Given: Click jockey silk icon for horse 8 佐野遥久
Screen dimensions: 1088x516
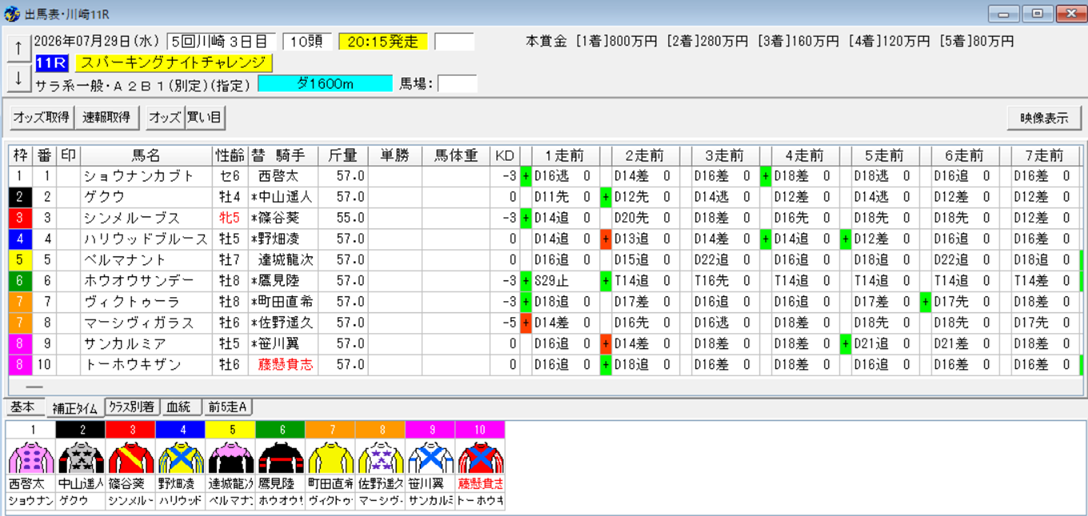Looking at the screenshot, I should pos(380,456).
